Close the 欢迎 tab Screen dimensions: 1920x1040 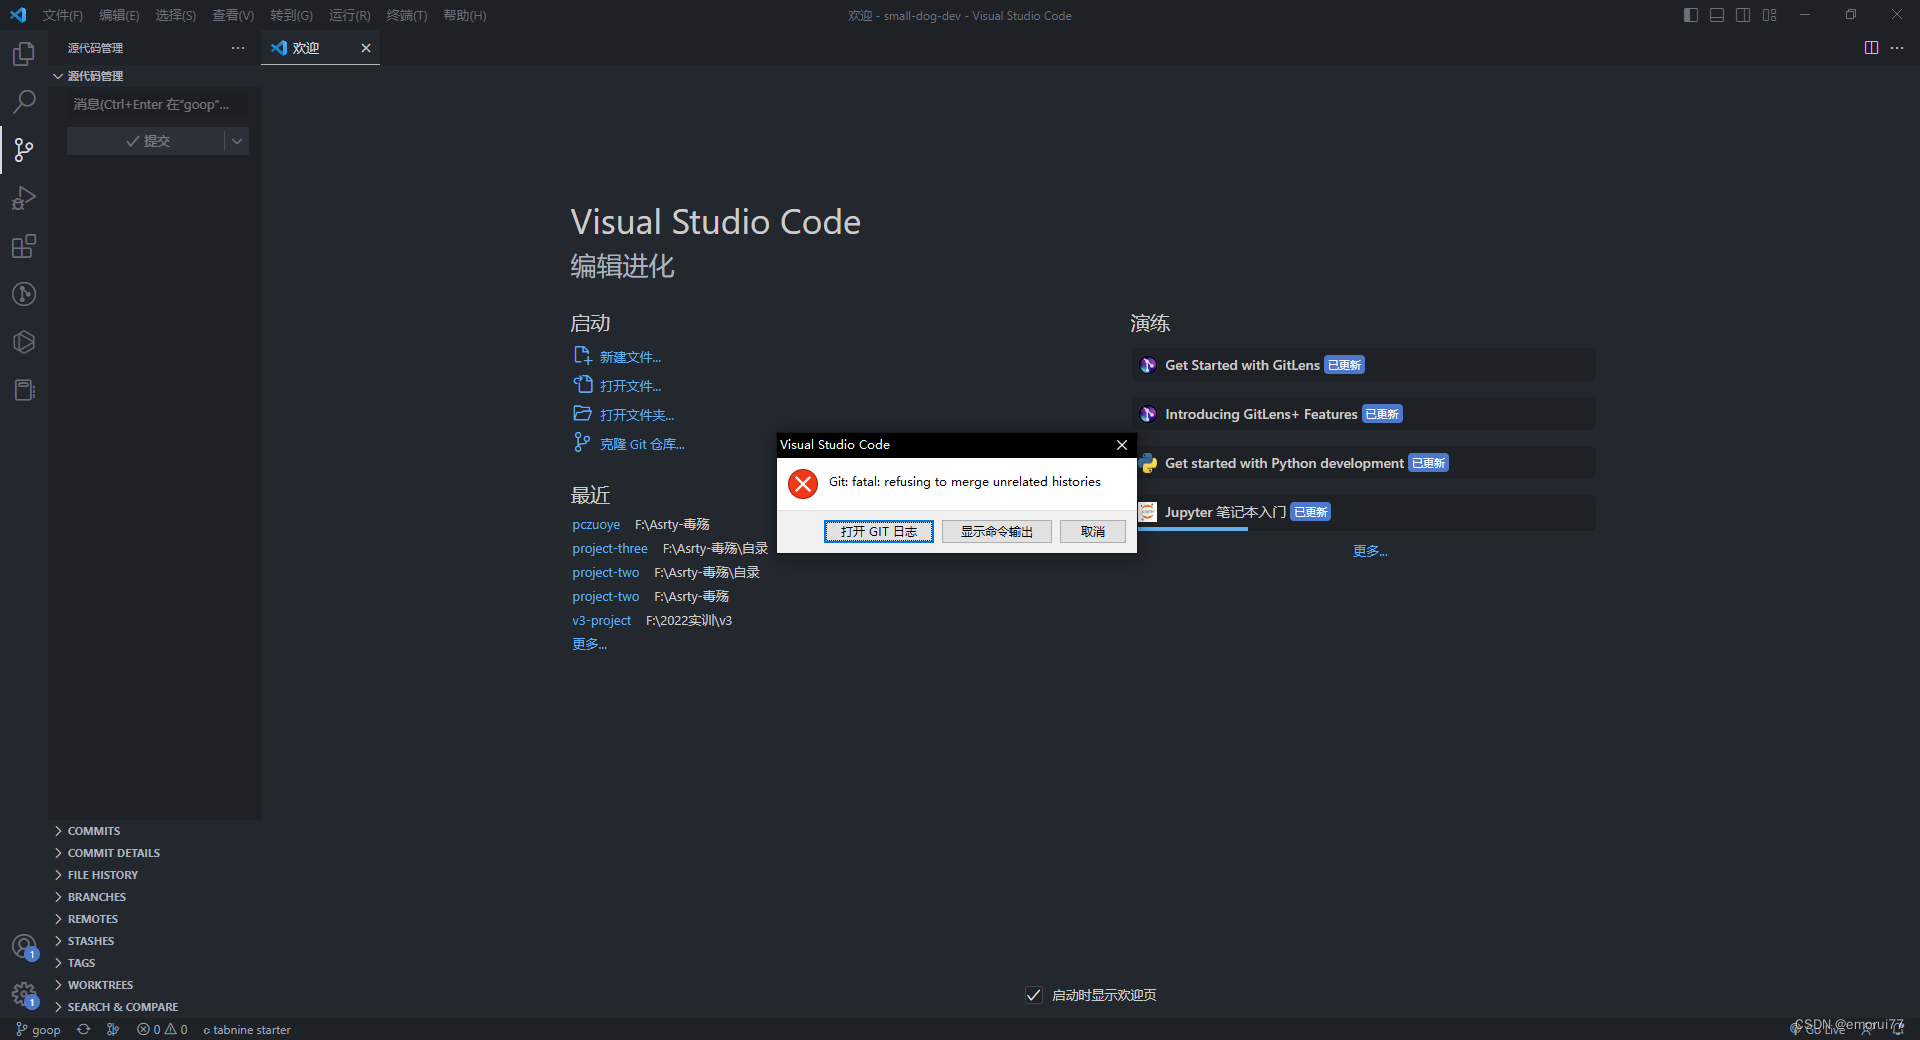[366, 47]
